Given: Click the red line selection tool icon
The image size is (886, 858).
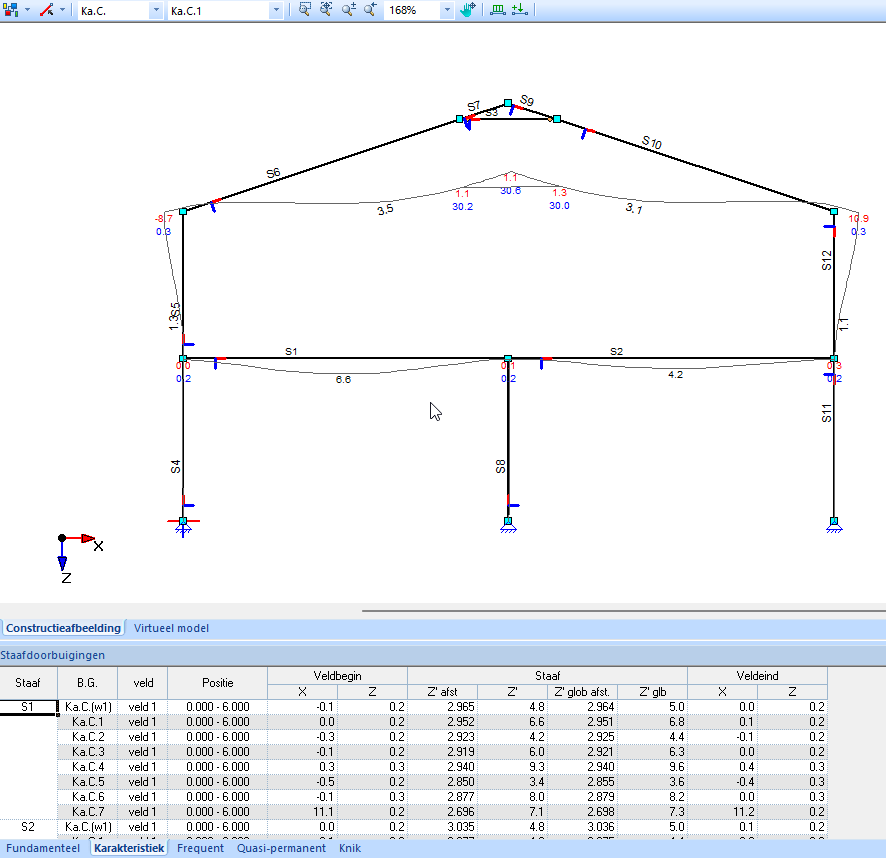Looking at the screenshot, I should [47, 10].
